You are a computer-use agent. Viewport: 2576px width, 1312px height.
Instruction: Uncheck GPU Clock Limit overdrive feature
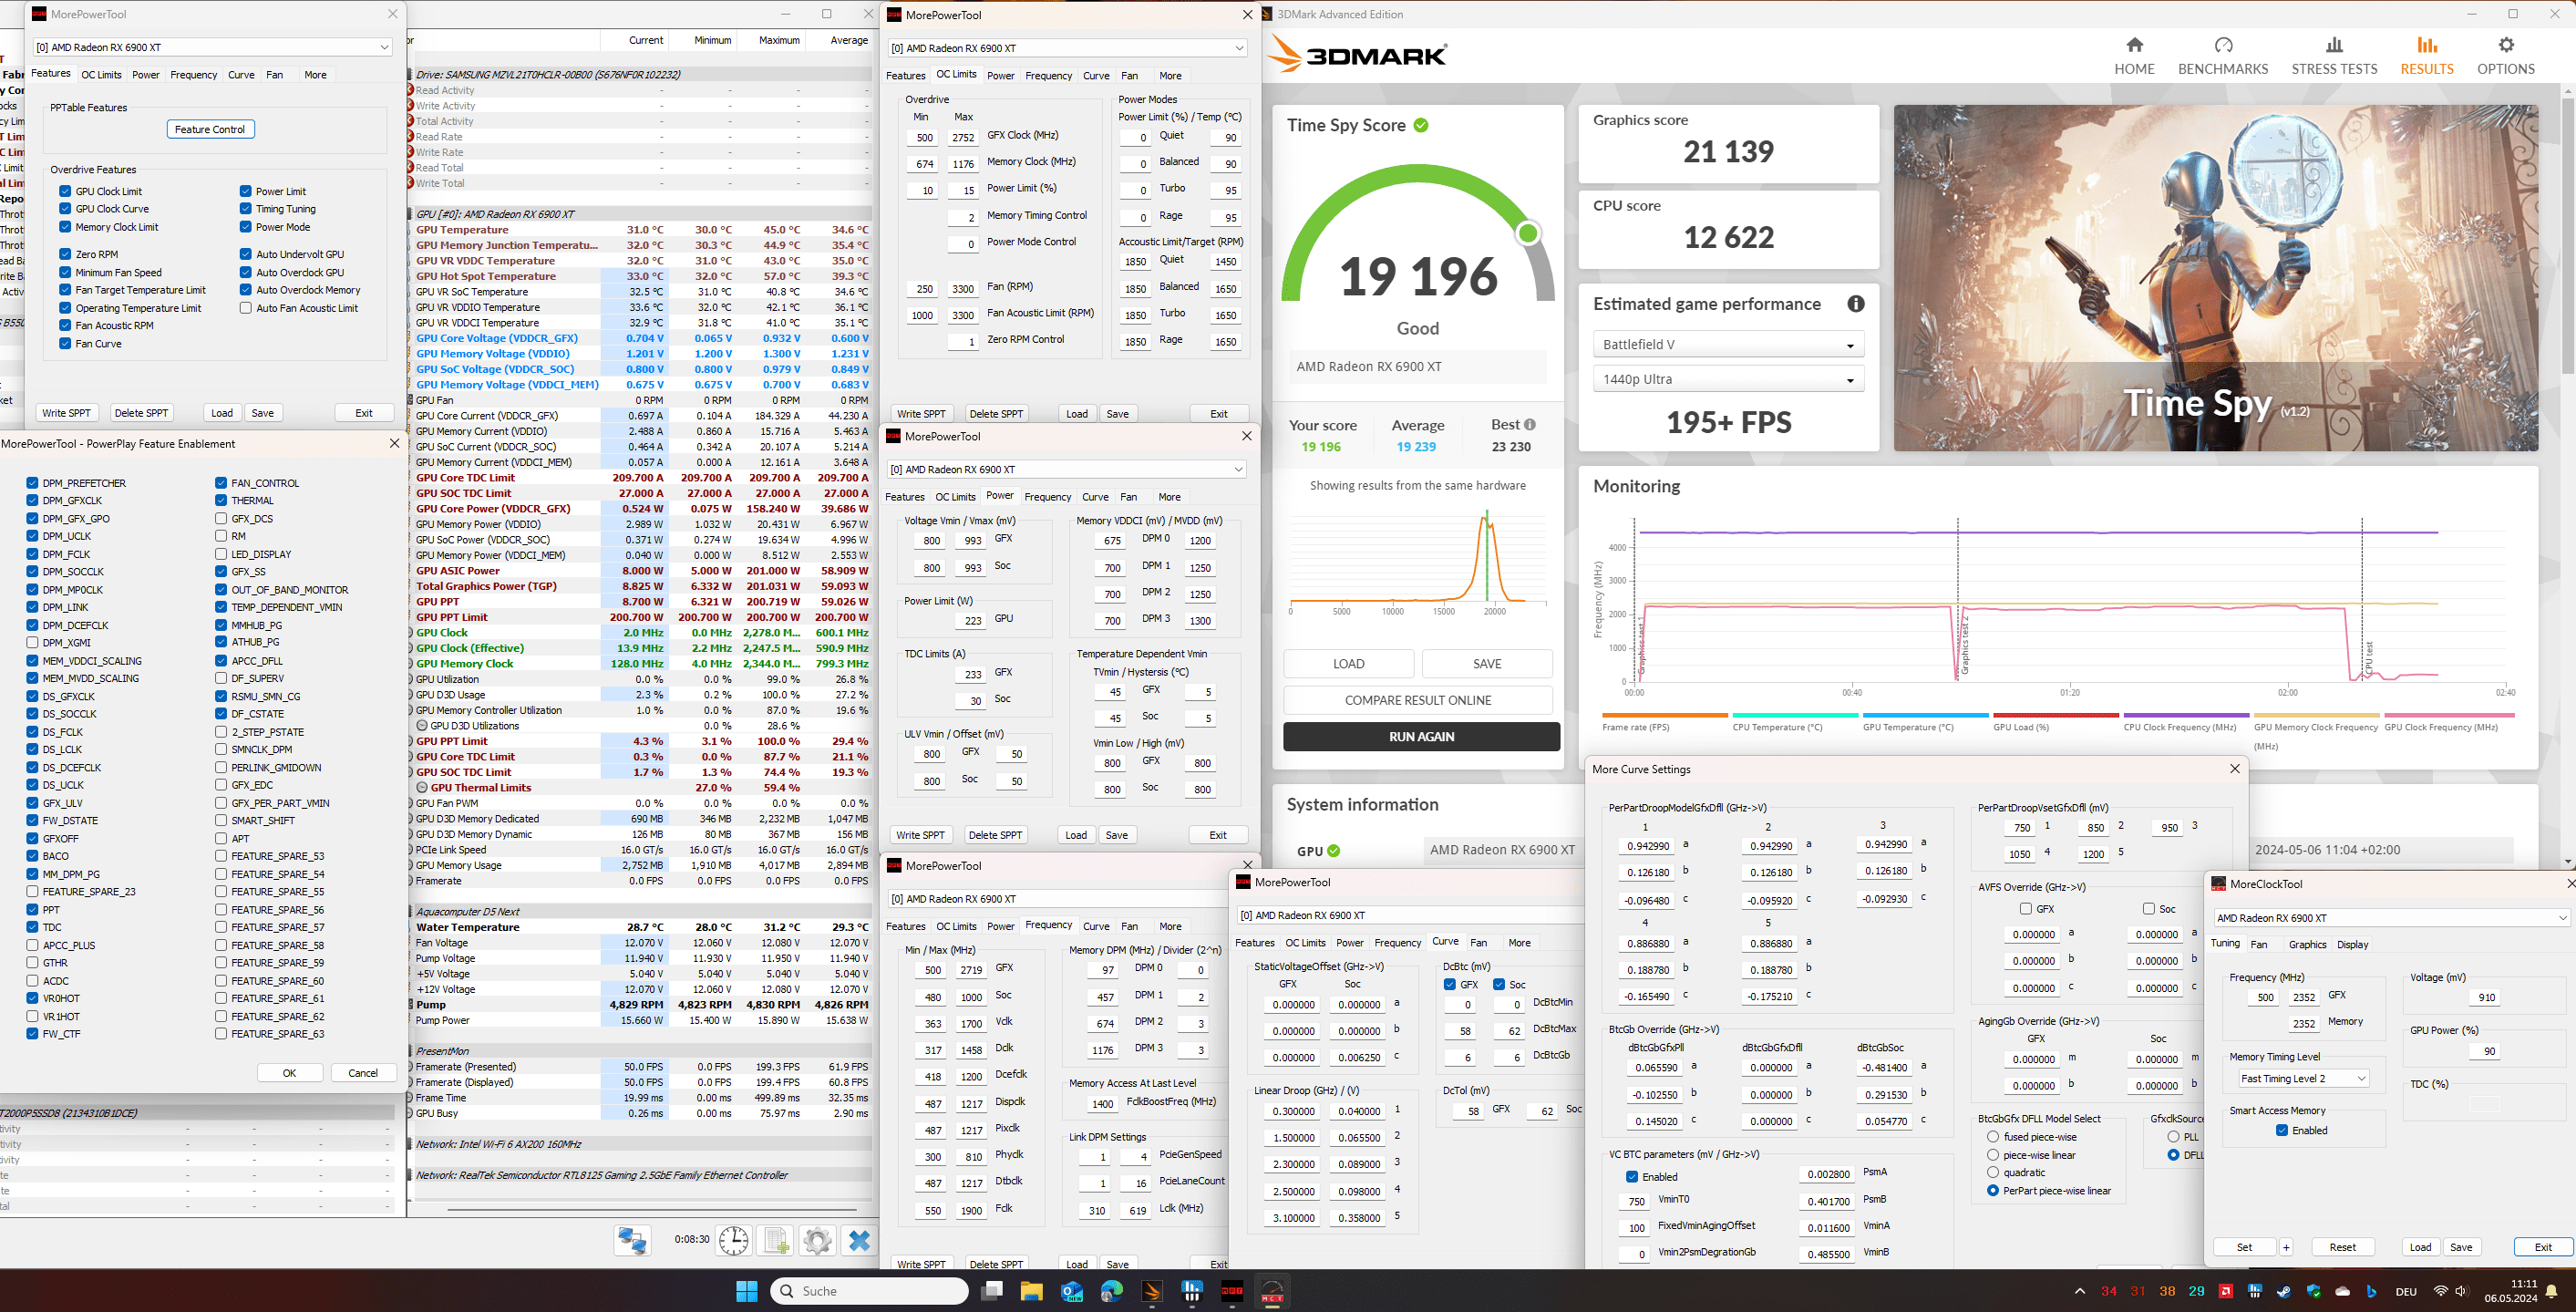(65, 191)
